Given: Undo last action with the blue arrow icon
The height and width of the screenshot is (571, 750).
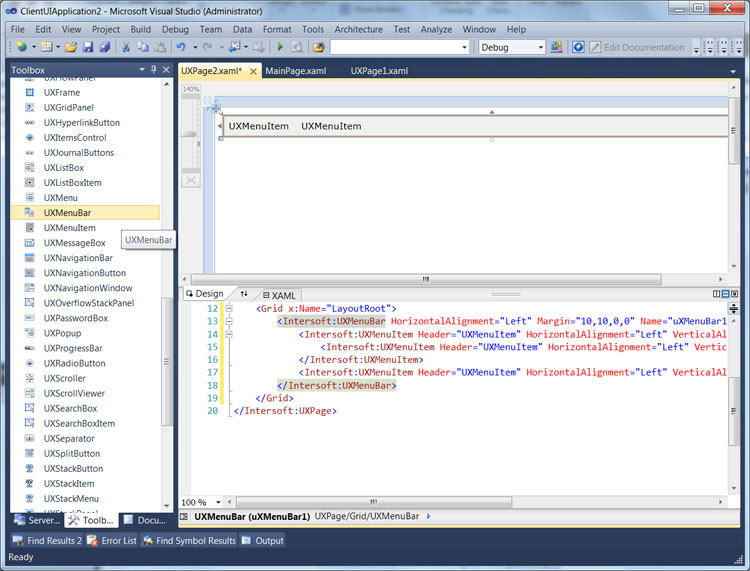Looking at the screenshot, I should 181,47.
